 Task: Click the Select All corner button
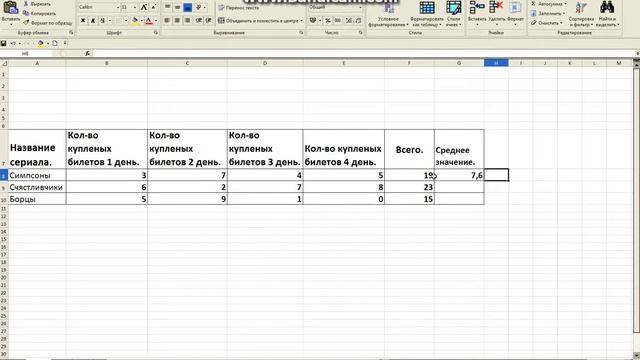pos(4,63)
